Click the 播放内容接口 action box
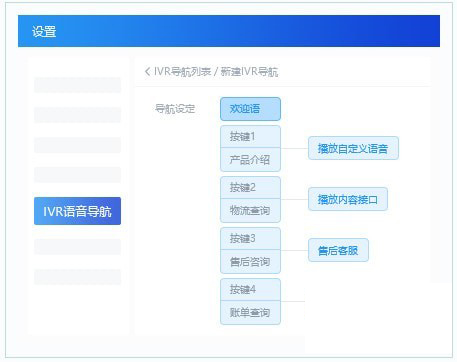This screenshot has width=457, height=362. (x=348, y=199)
